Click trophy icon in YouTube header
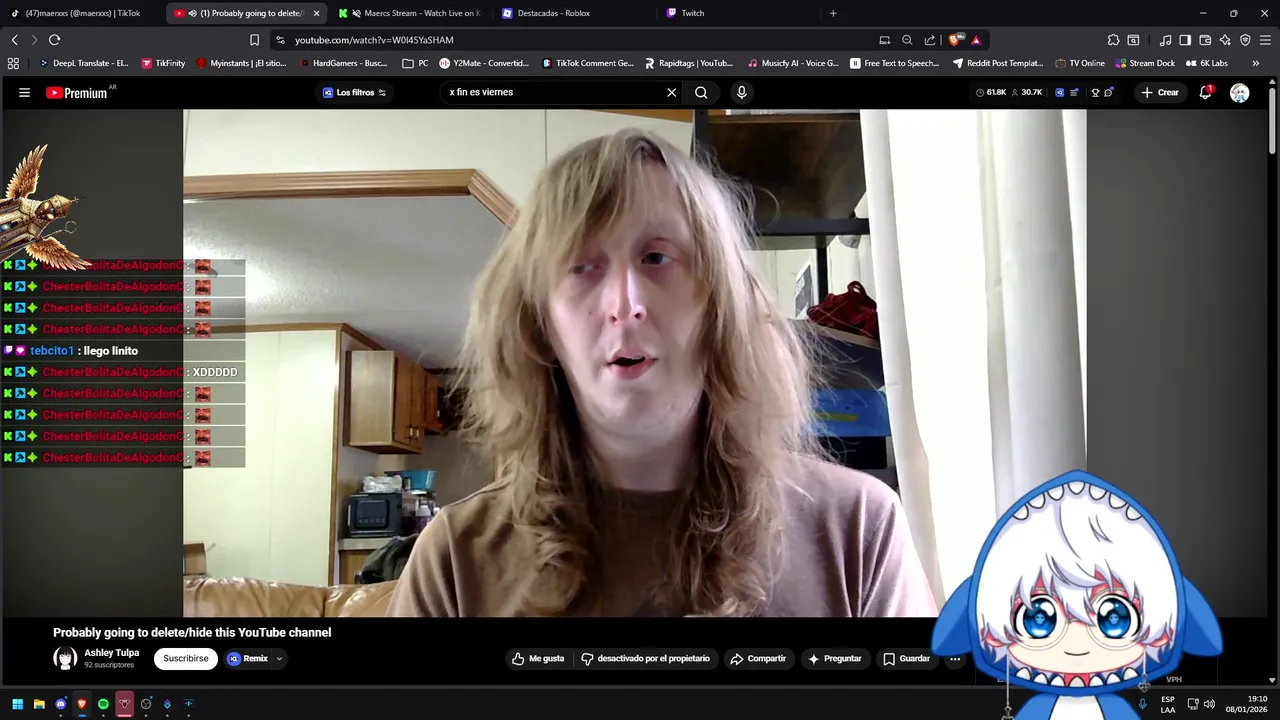 (1095, 92)
